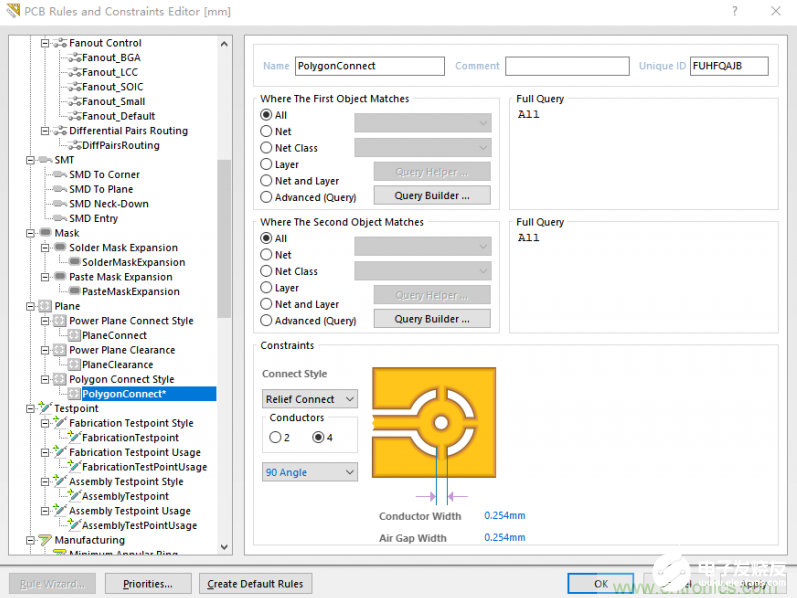Click the Fanout Control category icon
Viewport: 797px width, 598px height.
[x=60, y=43]
